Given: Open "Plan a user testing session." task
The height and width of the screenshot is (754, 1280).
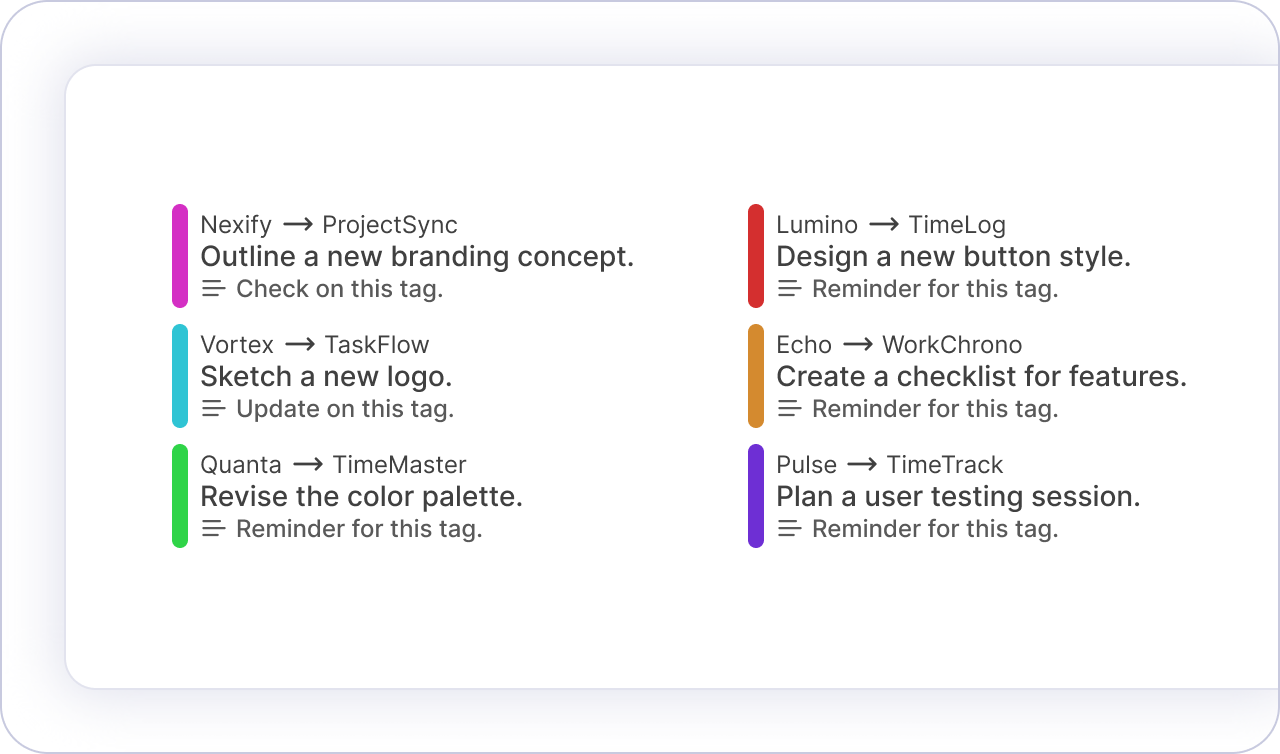Looking at the screenshot, I should coord(957,497).
